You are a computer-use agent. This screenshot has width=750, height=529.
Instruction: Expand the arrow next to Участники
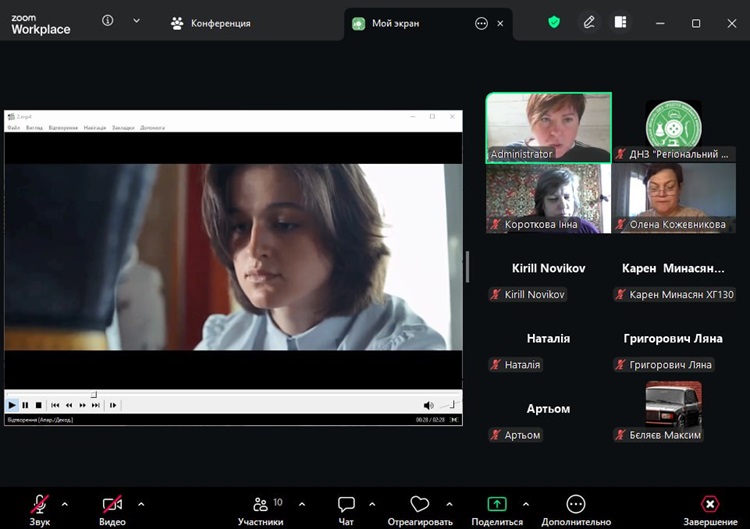(x=302, y=504)
